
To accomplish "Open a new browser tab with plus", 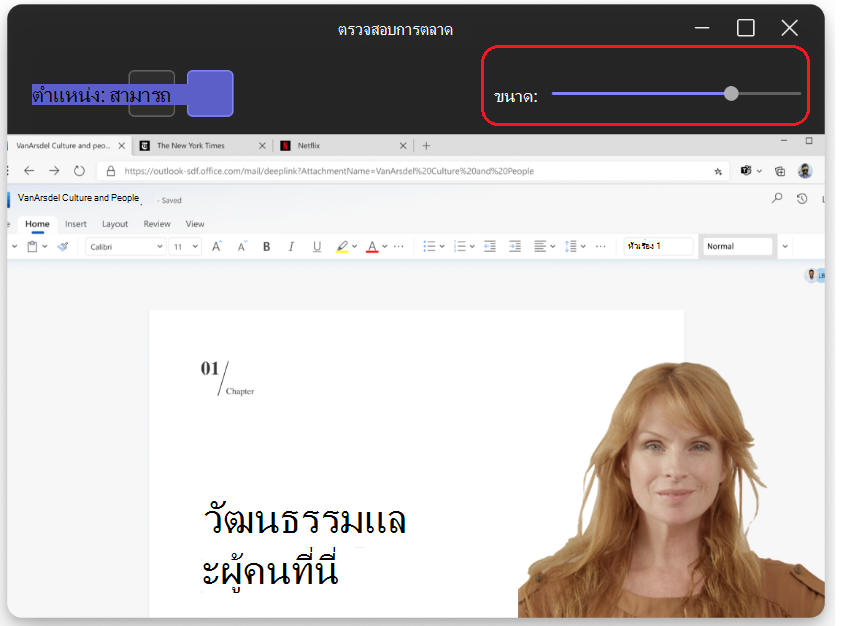I will (426, 146).
